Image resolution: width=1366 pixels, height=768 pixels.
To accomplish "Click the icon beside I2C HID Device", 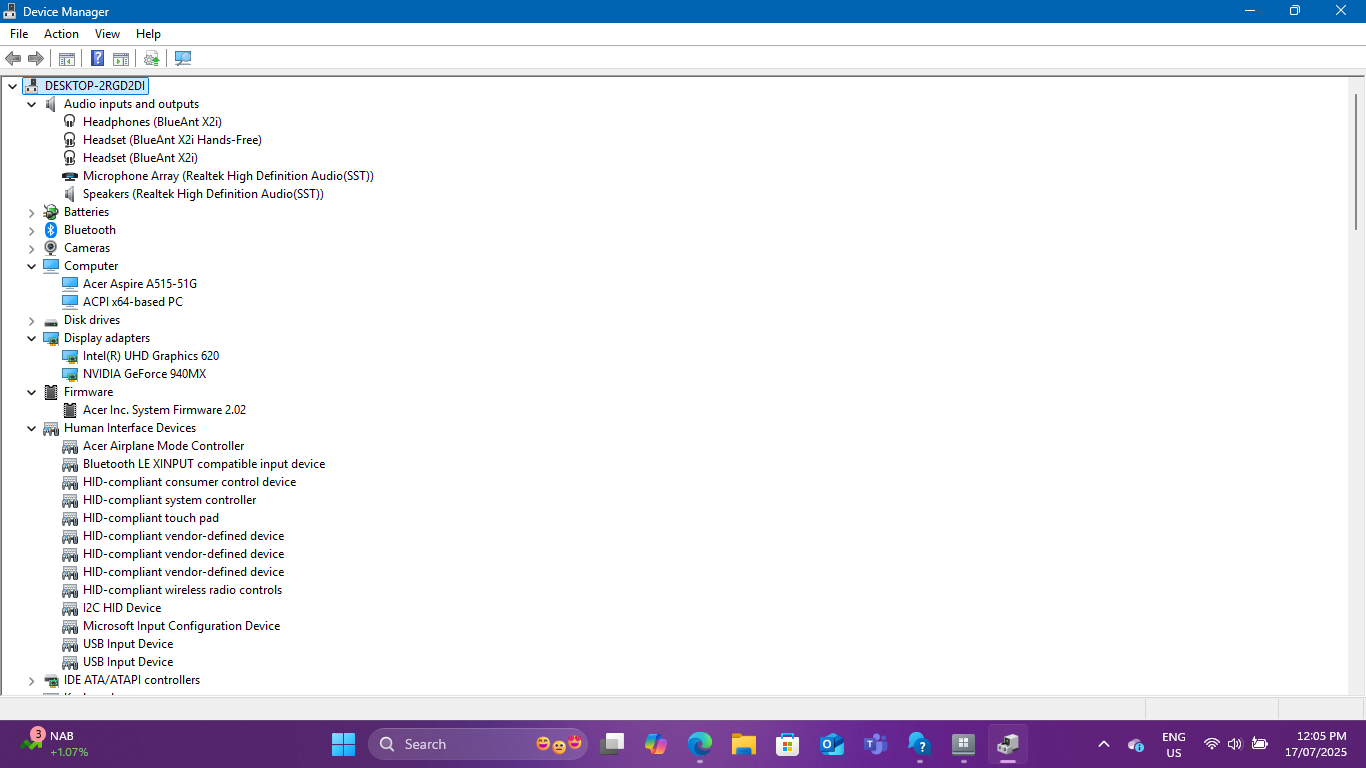I will coord(70,608).
